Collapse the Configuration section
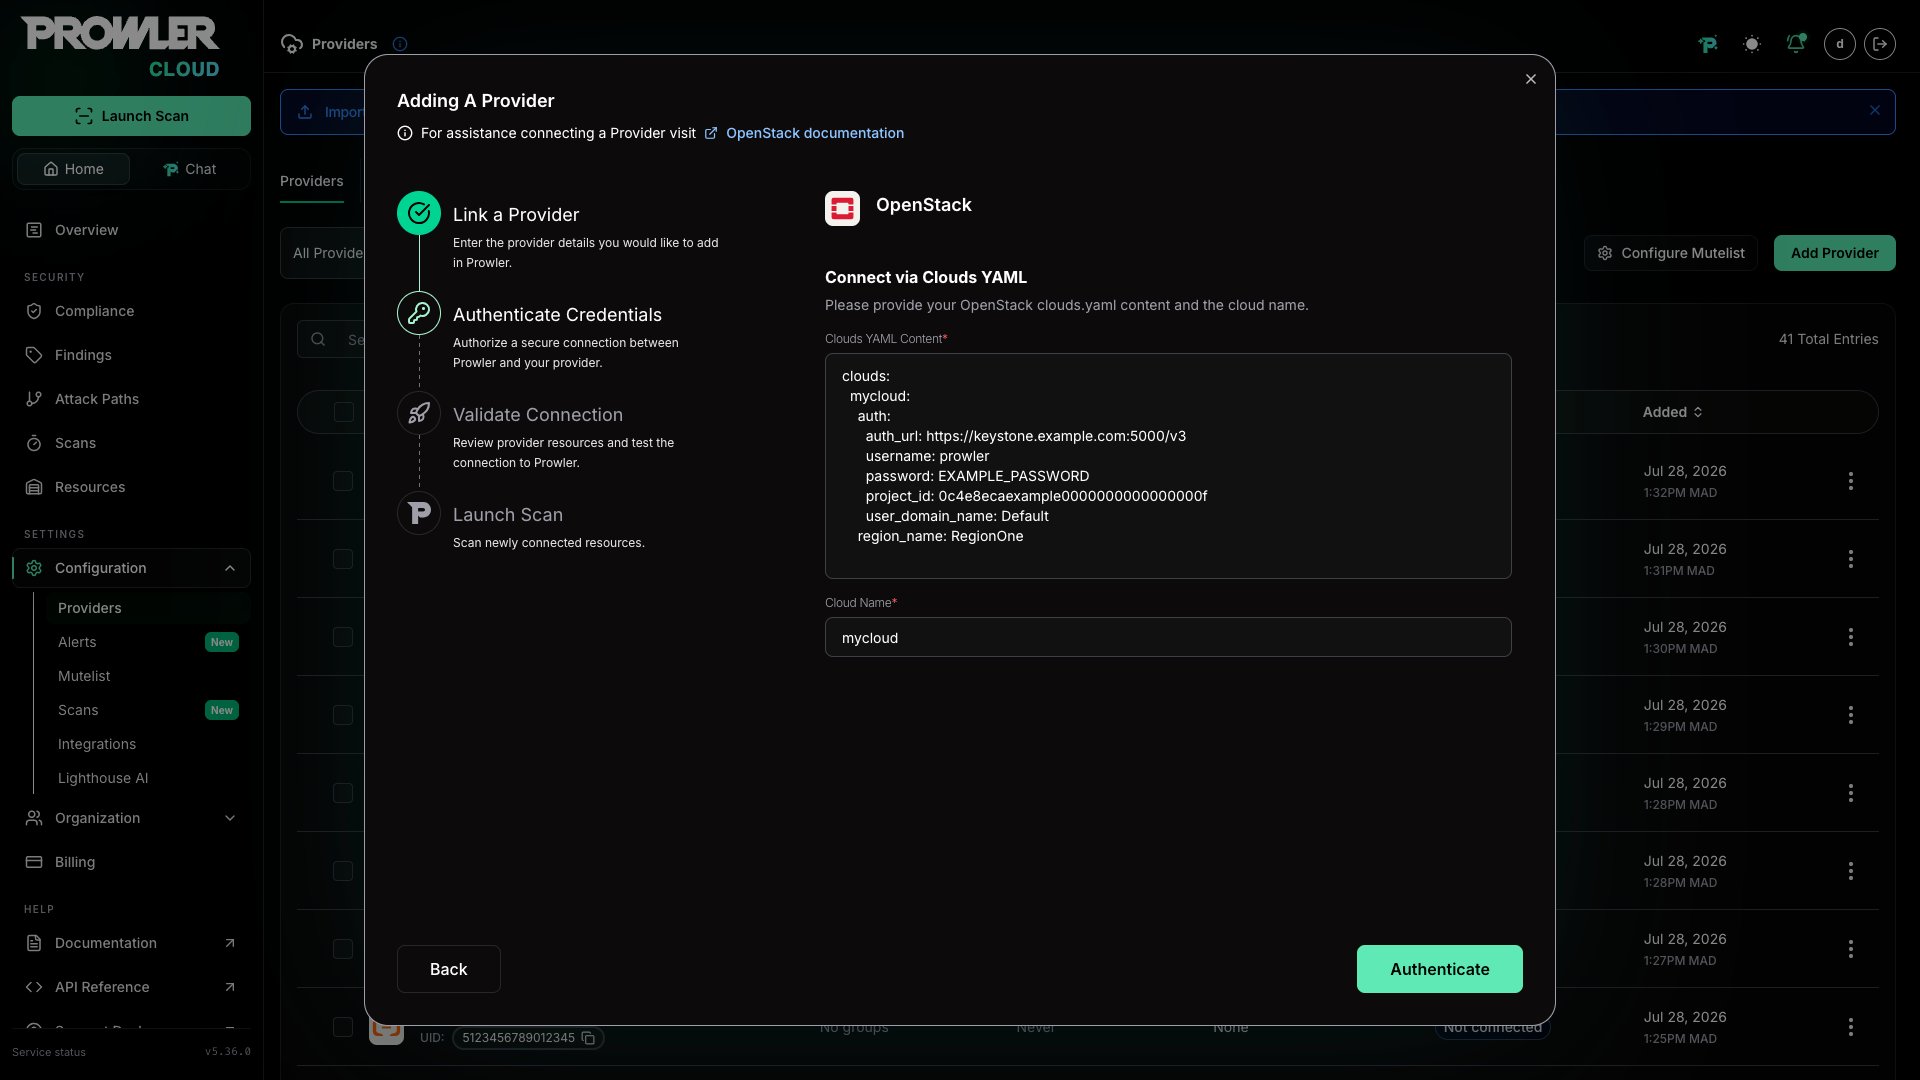This screenshot has height=1080, width=1920. 131,568
